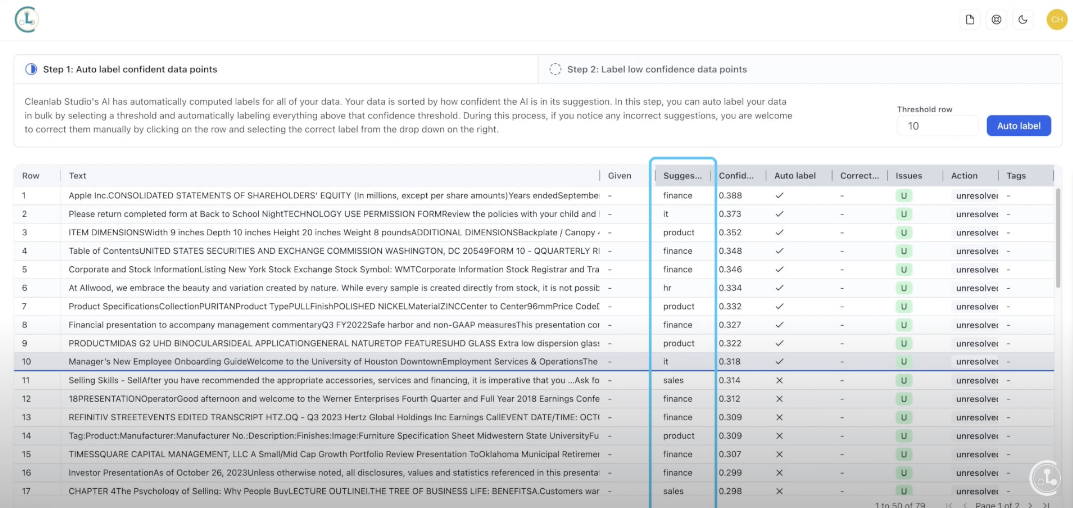This screenshot has height=508, width=1073.
Task: Open the unresolved action dropdown in row 10
Action: [x=974, y=361]
